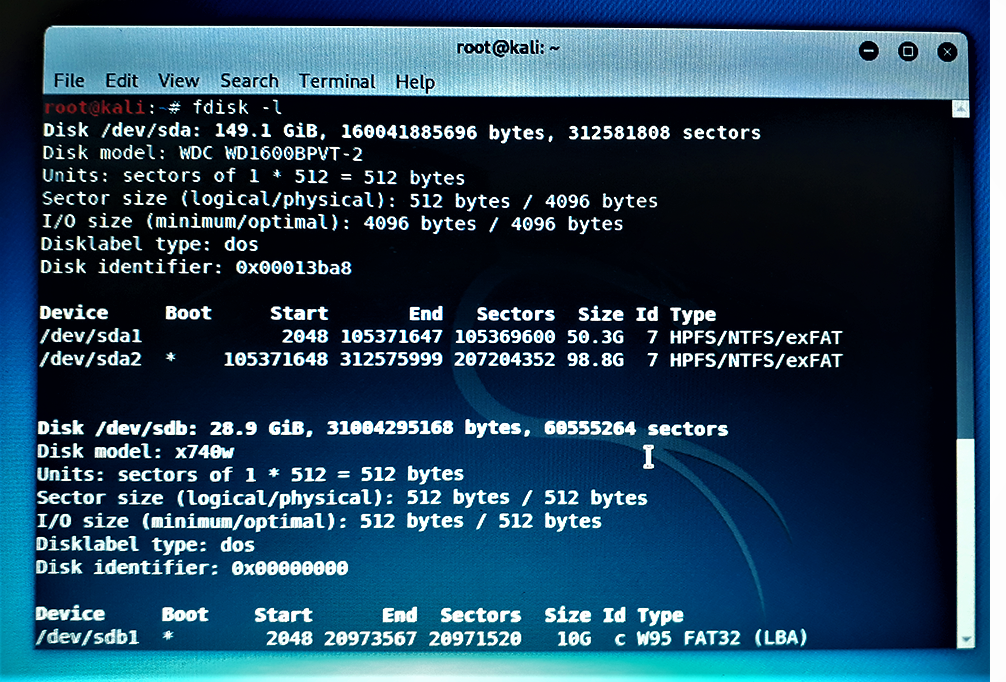Open the View menu

pyautogui.click(x=178, y=81)
